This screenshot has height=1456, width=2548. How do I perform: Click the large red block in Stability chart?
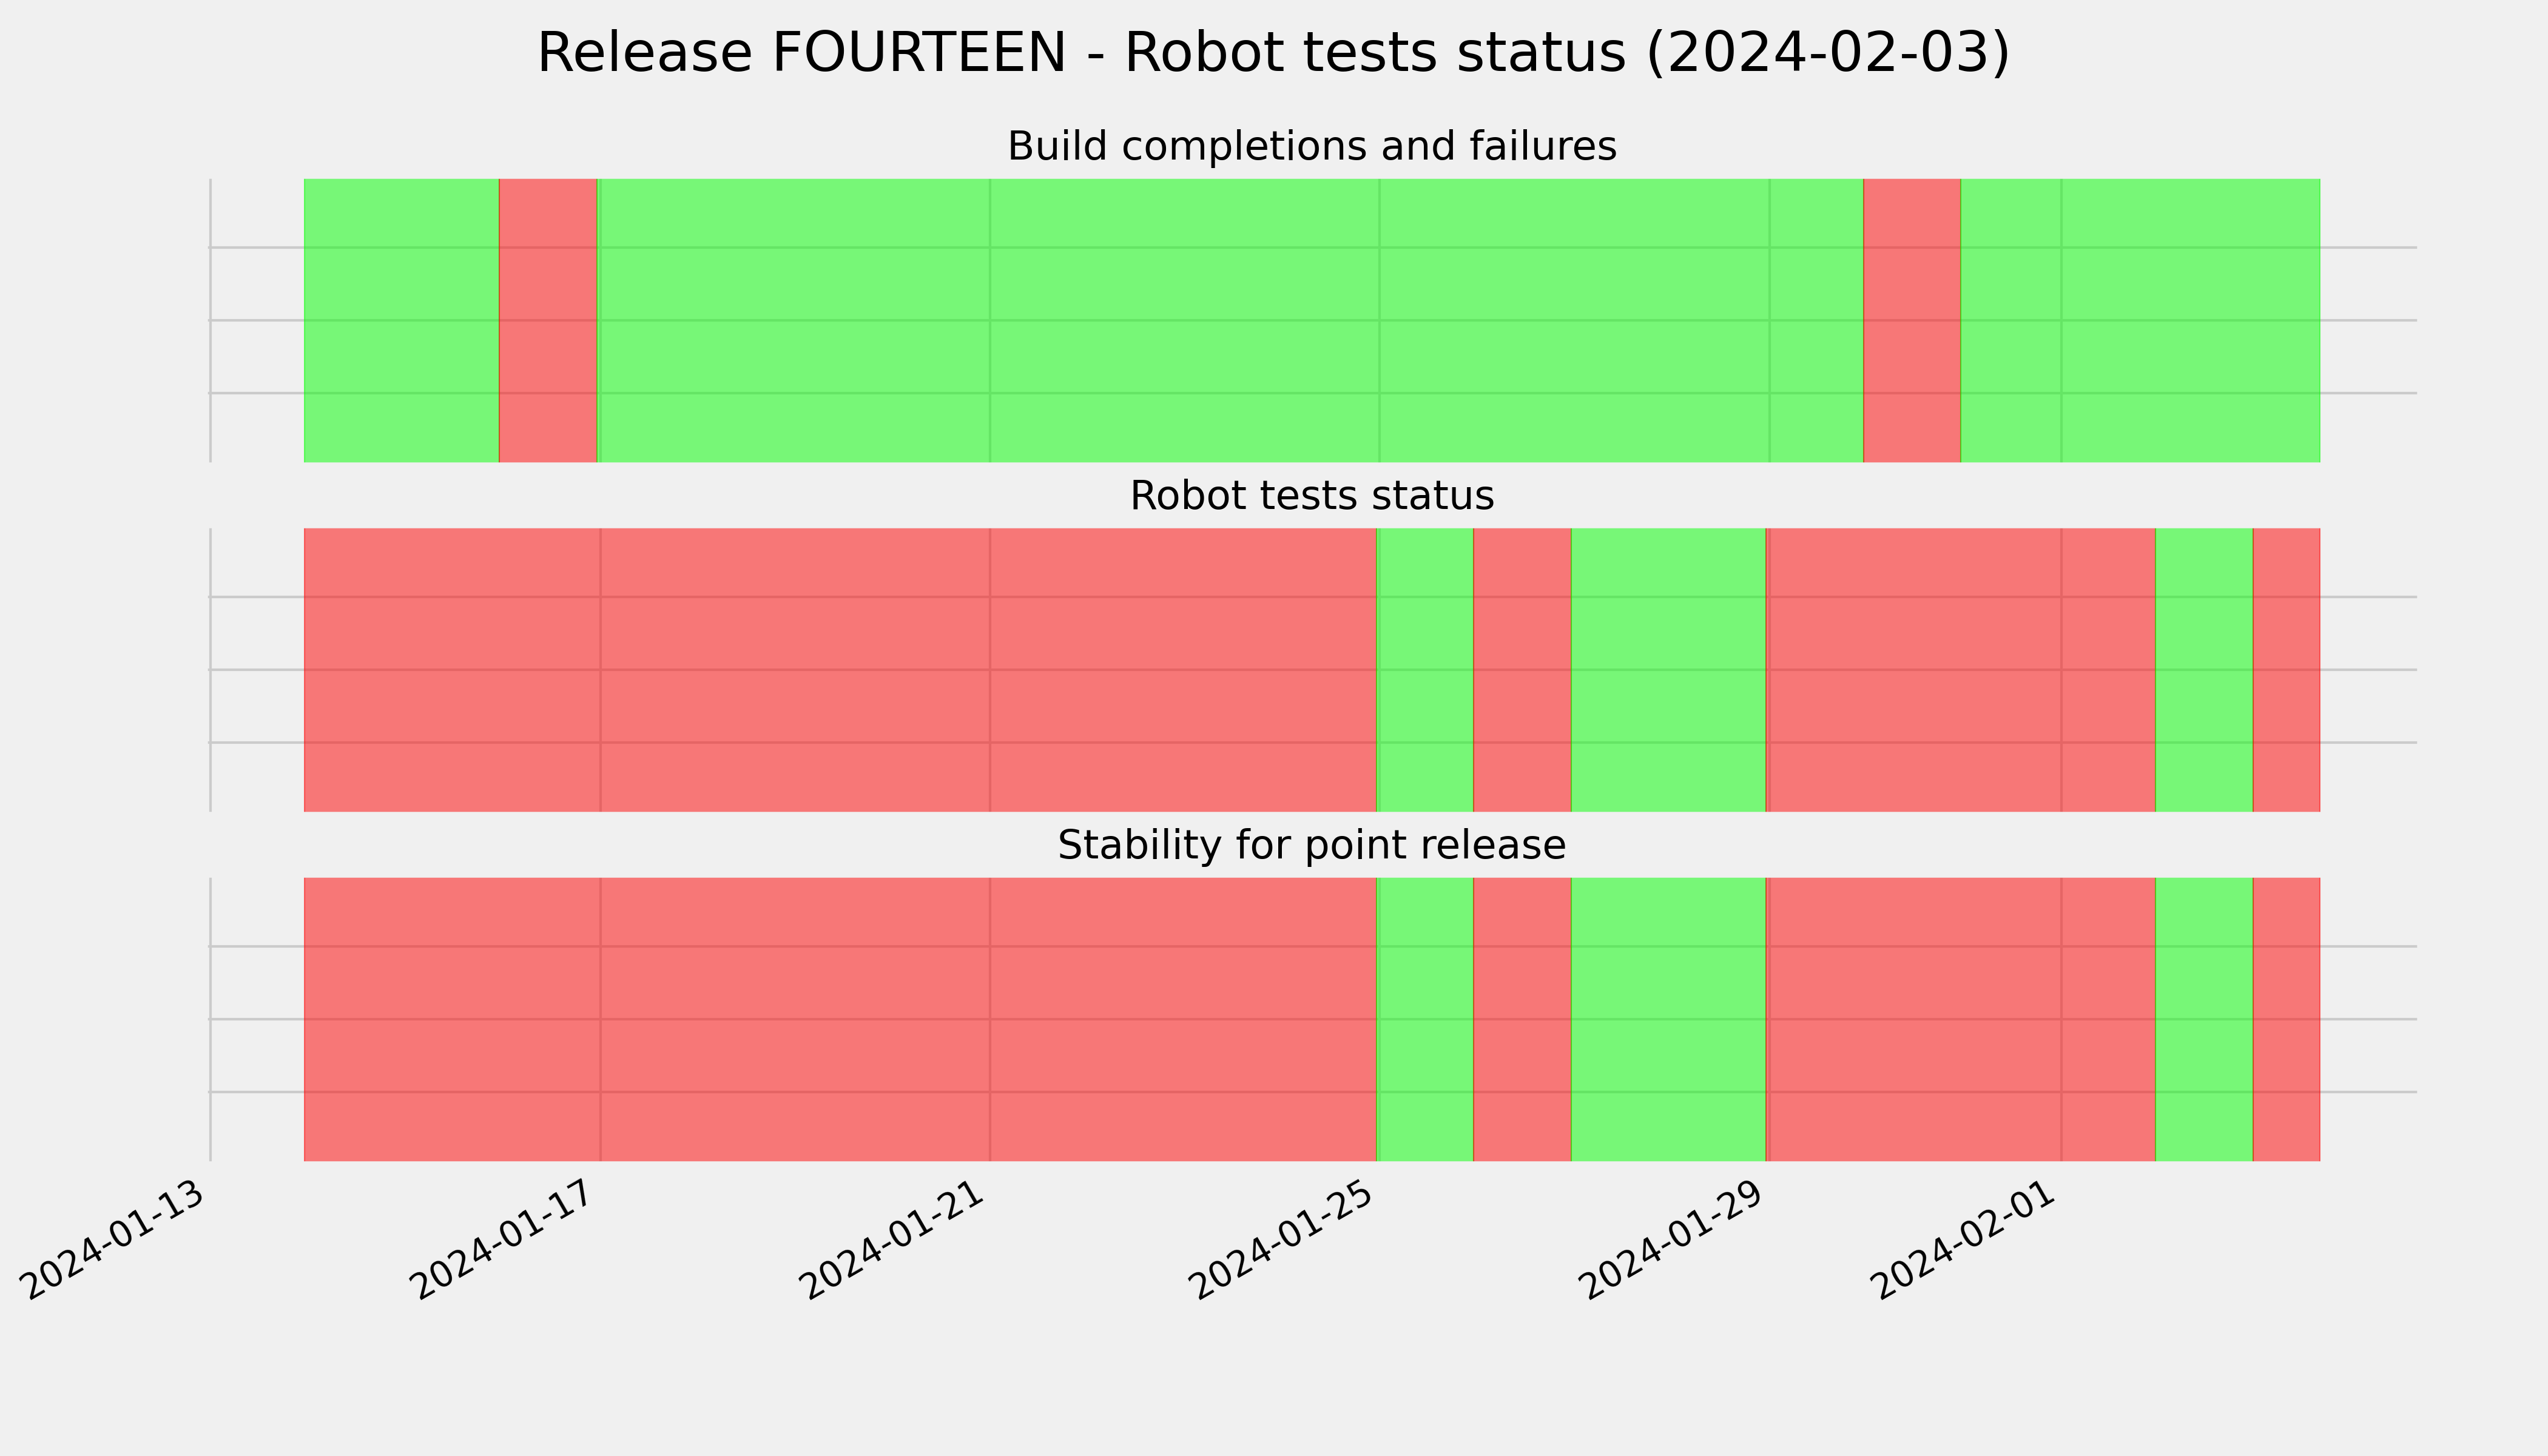[840, 1019]
